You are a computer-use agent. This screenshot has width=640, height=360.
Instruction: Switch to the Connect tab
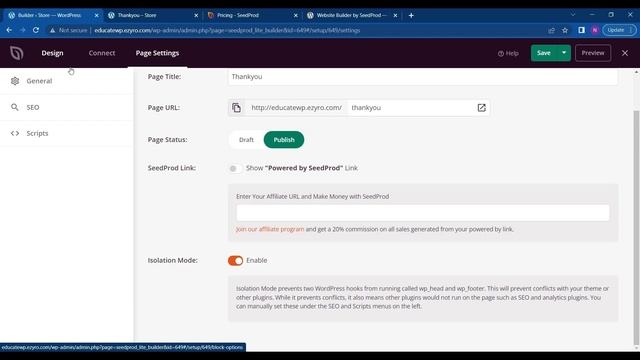point(102,53)
